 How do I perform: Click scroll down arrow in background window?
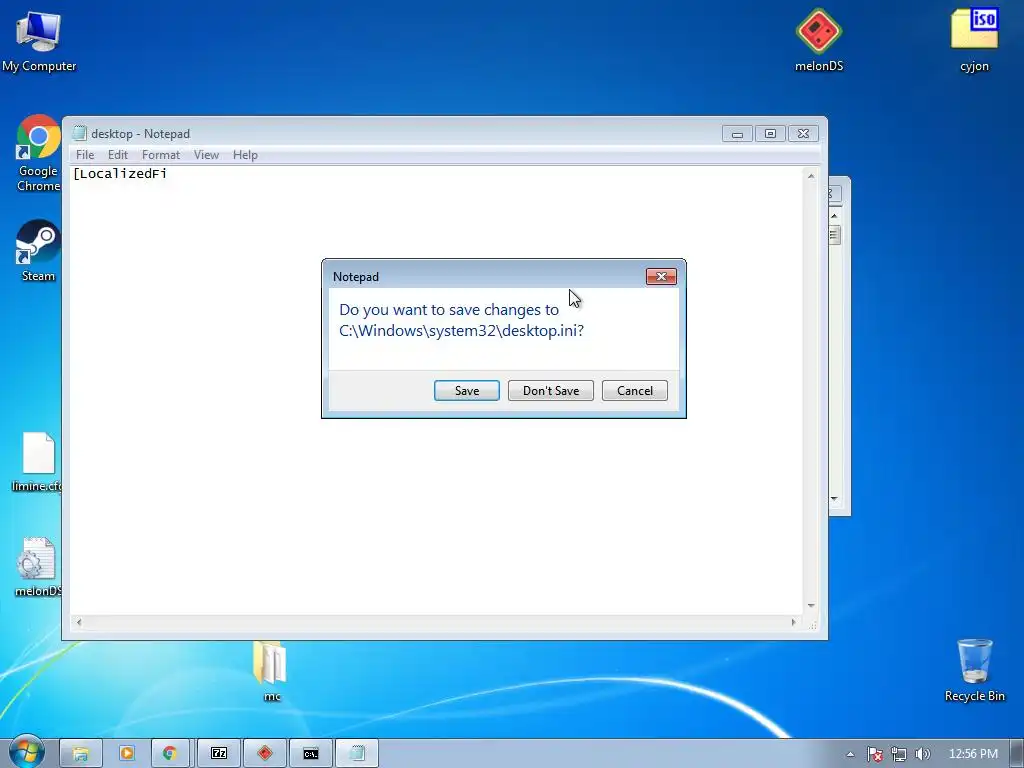[835, 499]
